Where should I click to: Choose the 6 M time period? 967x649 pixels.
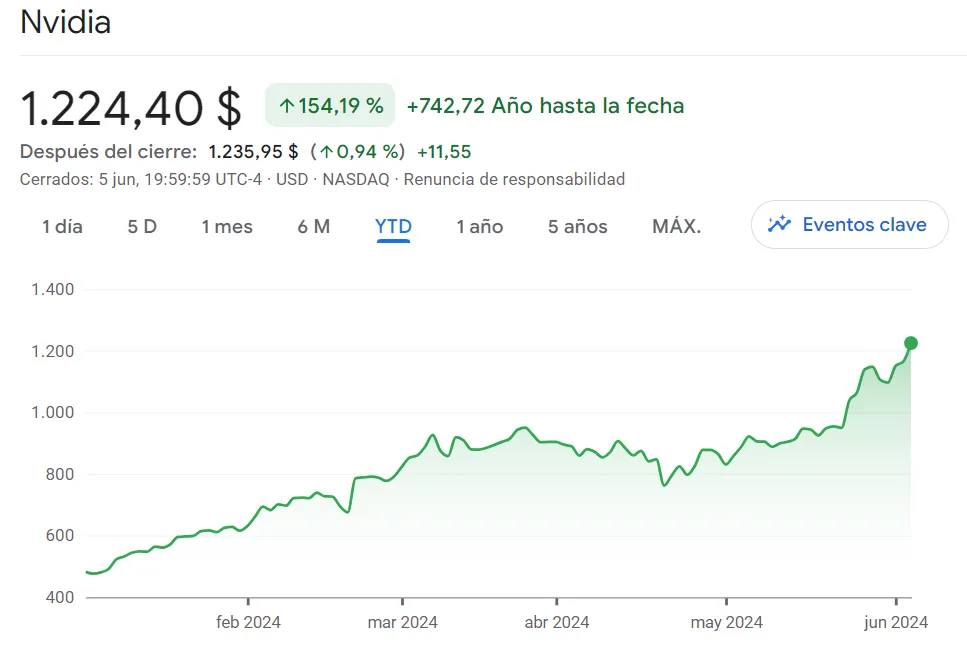click(x=313, y=227)
